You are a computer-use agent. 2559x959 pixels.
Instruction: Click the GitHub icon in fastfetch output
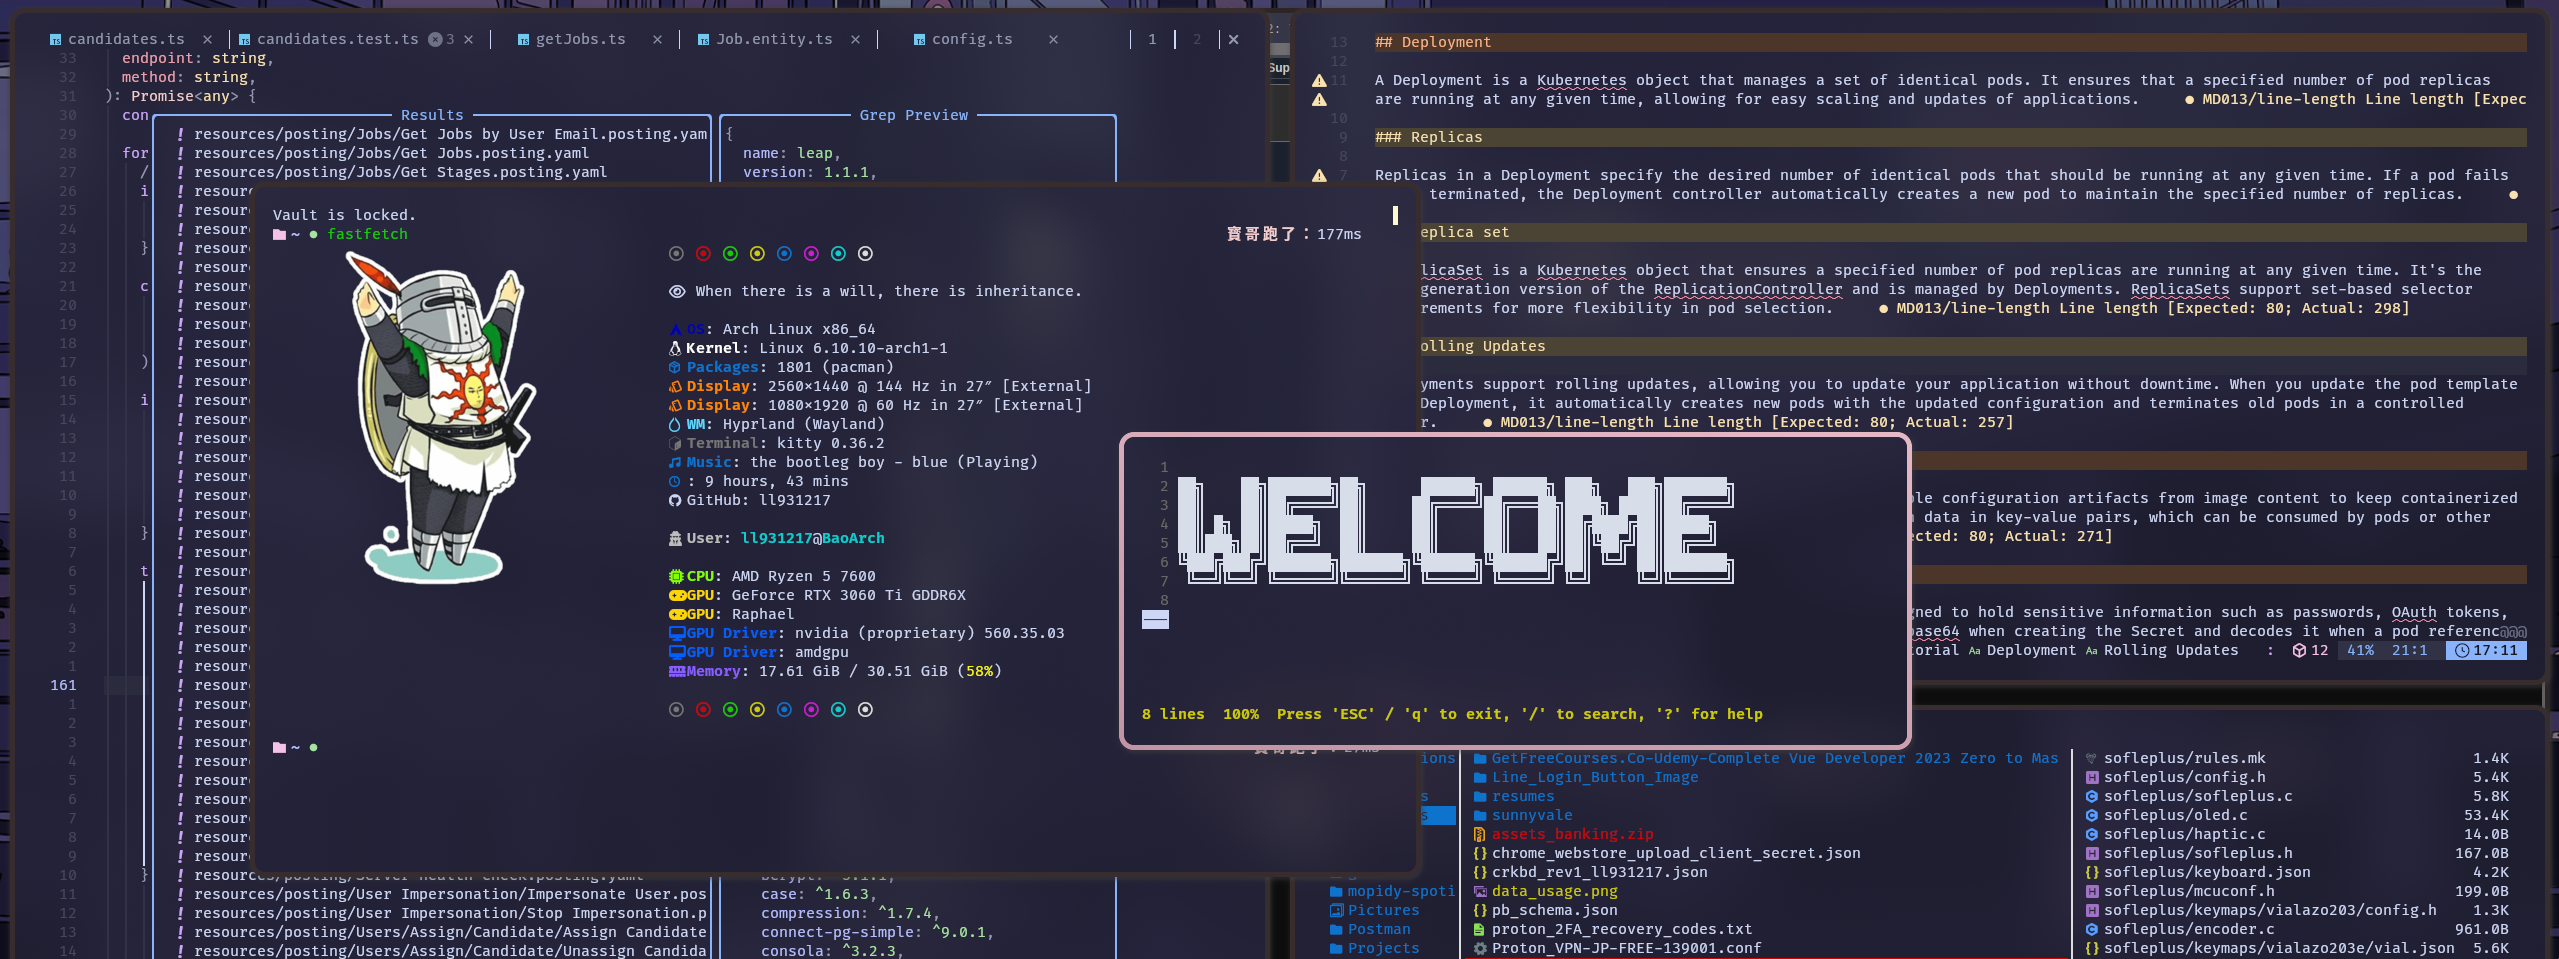pyautogui.click(x=675, y=500)
